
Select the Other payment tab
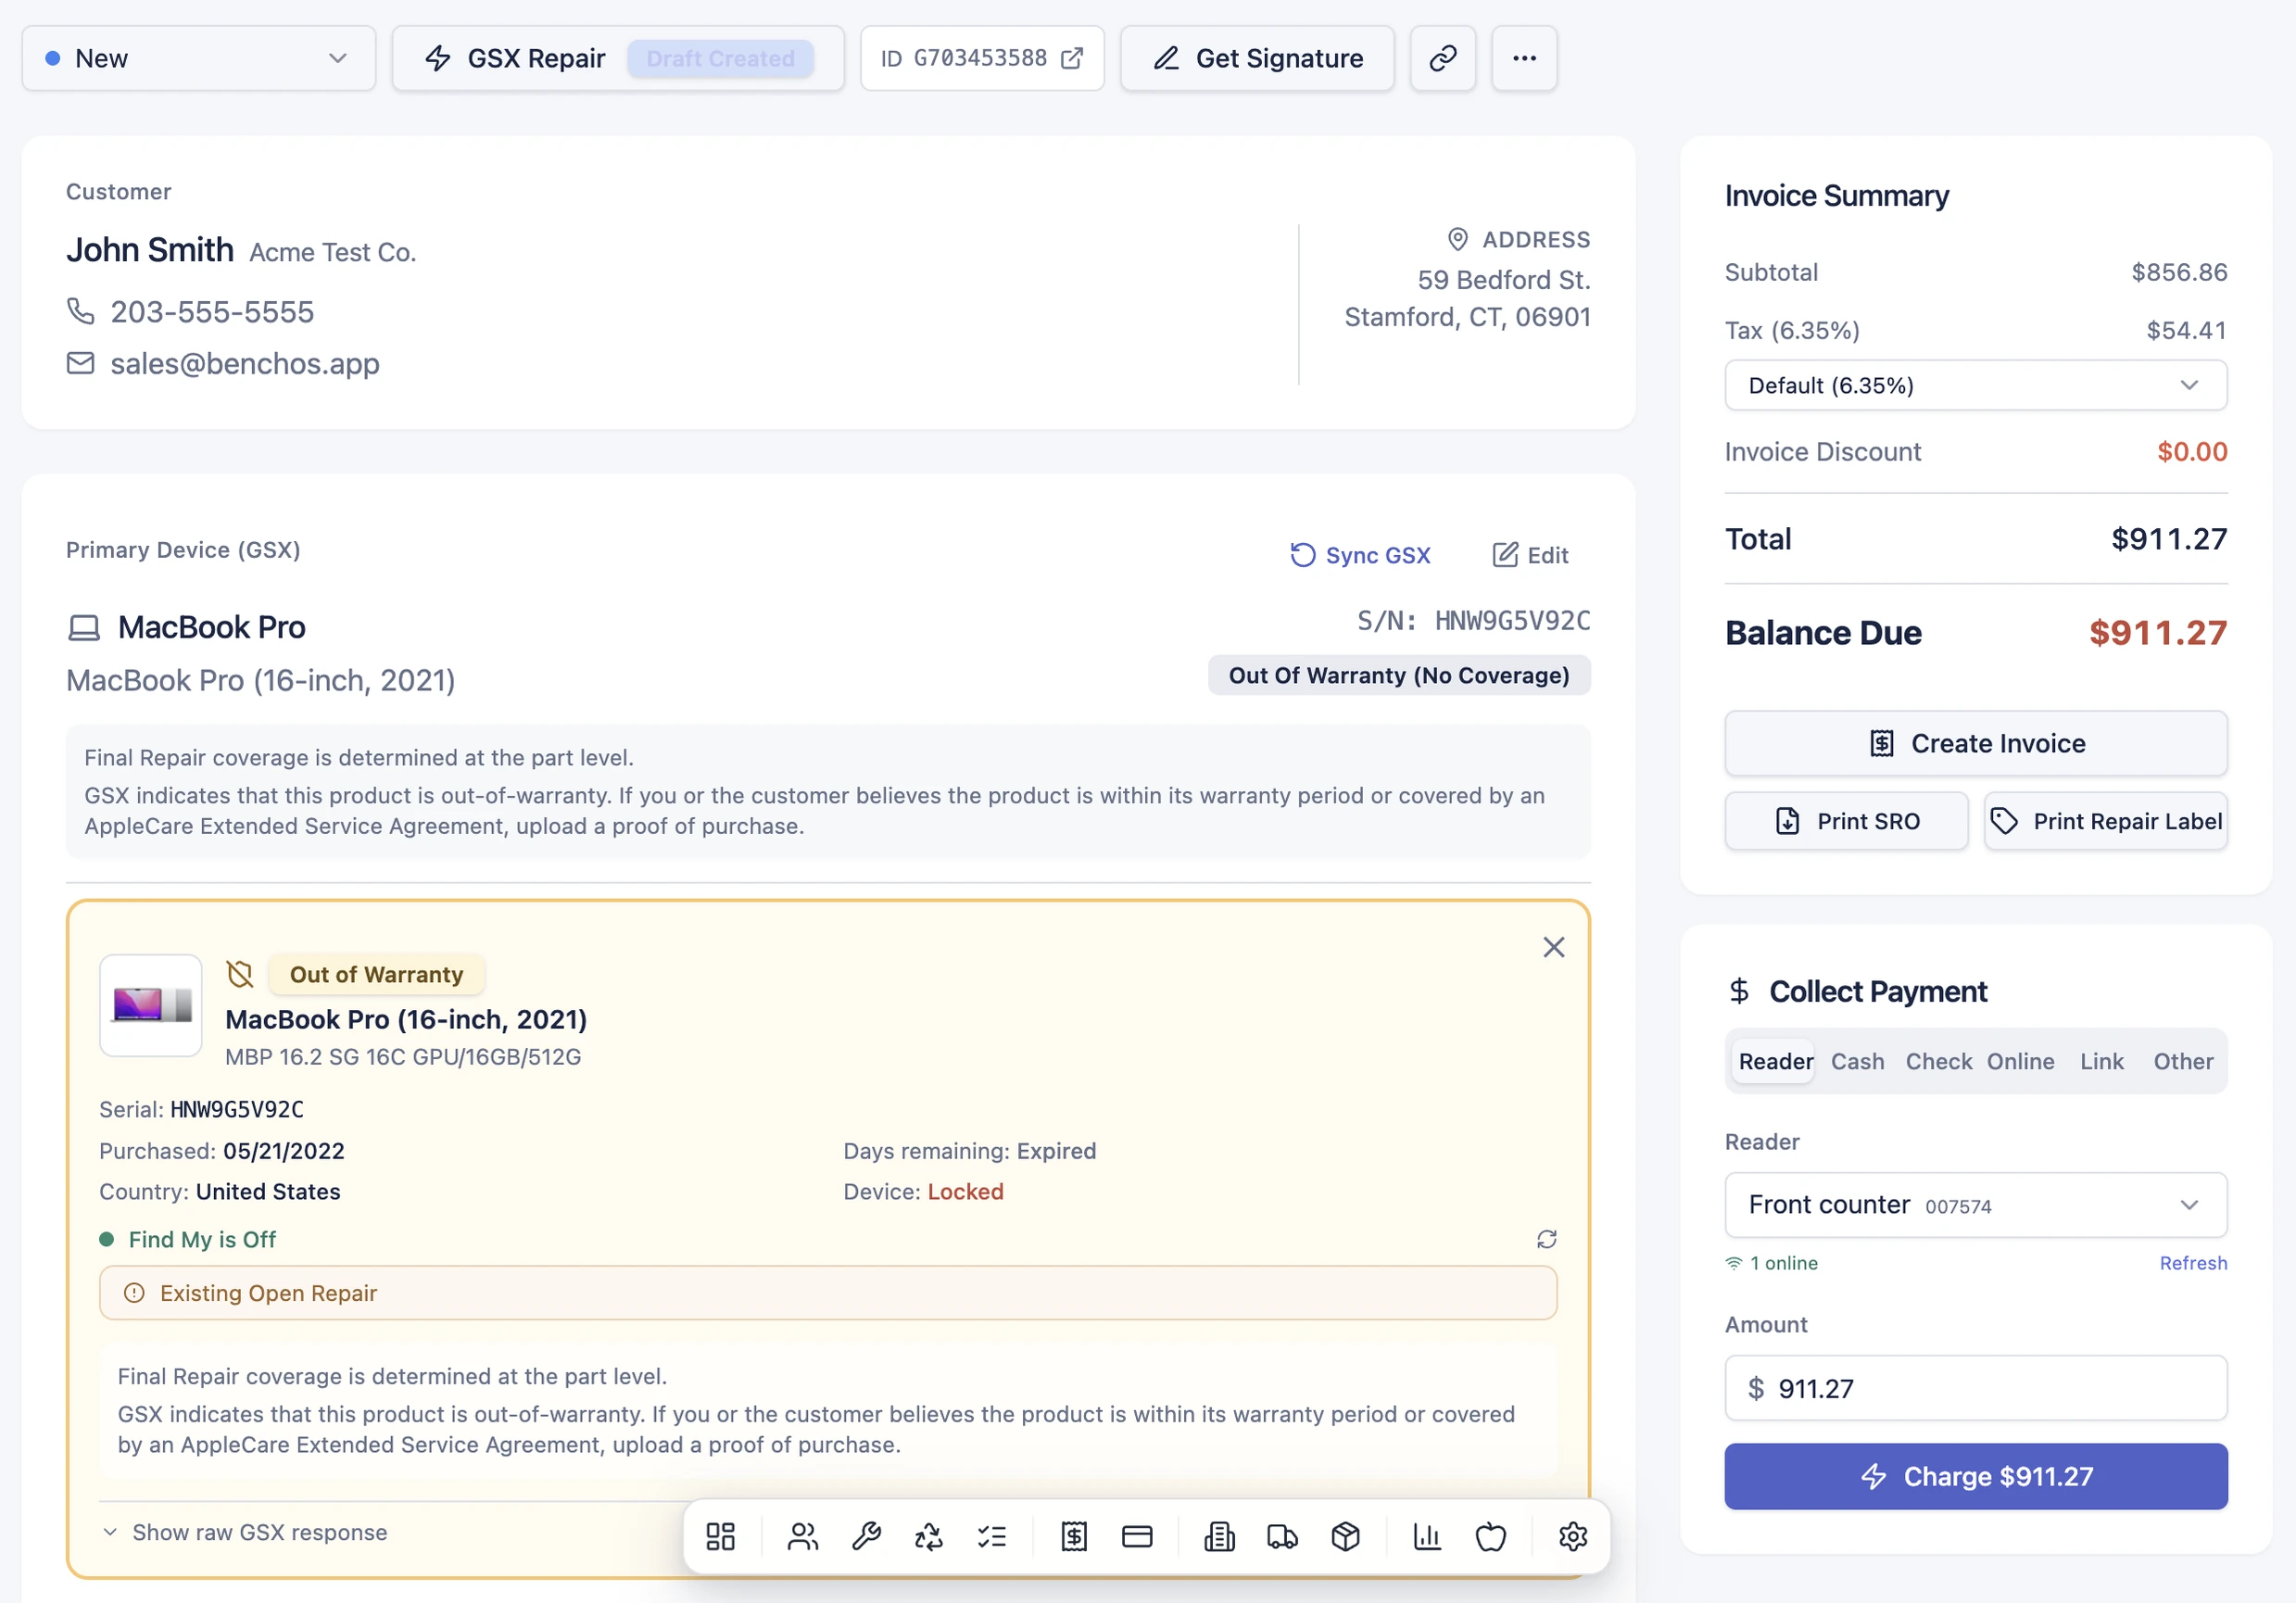pos(2183,1061)
